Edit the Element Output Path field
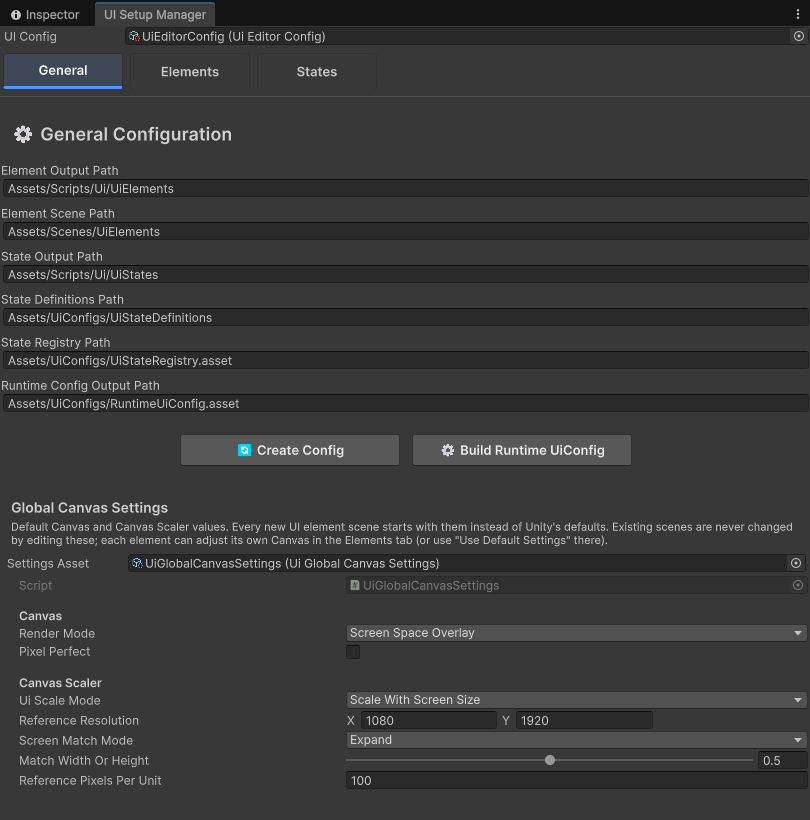Screen dimensions: 810x820 (405, 189)
